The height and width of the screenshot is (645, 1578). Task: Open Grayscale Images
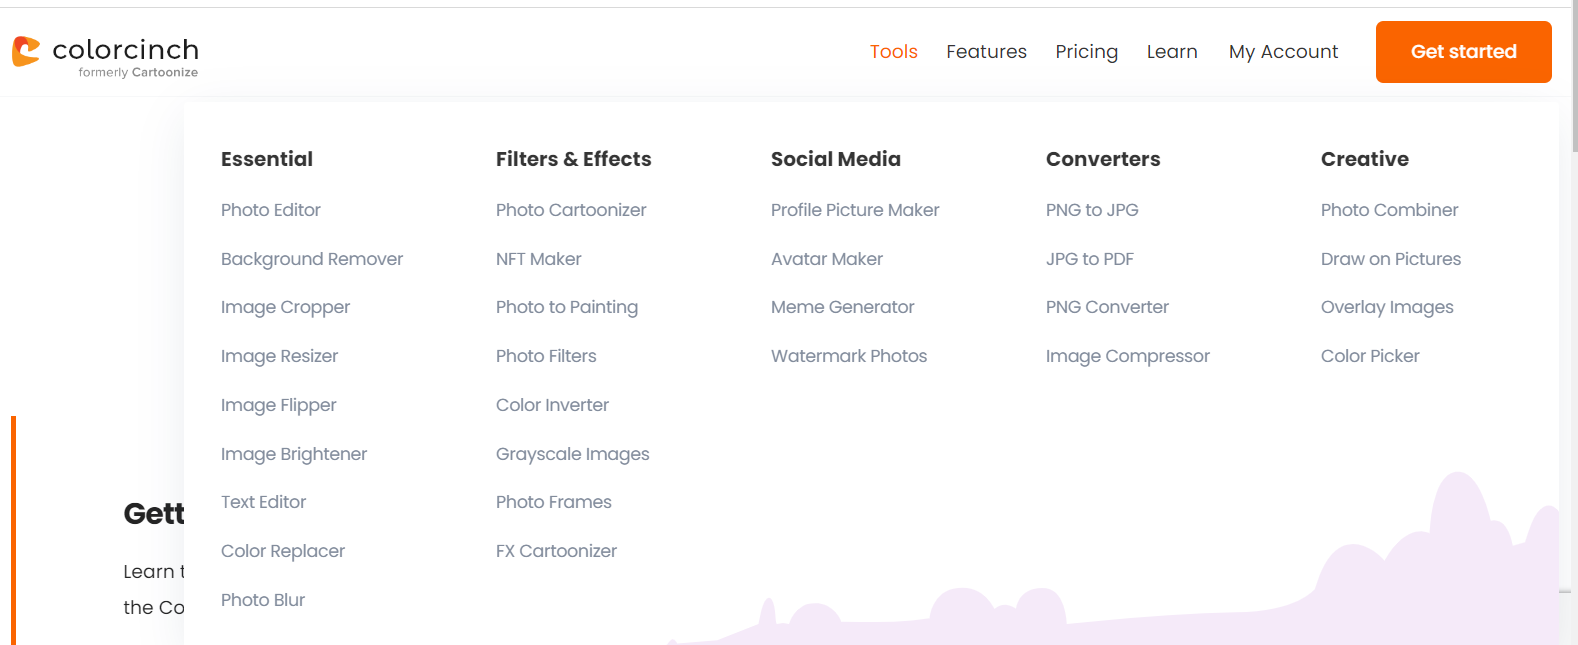point(572,454)
